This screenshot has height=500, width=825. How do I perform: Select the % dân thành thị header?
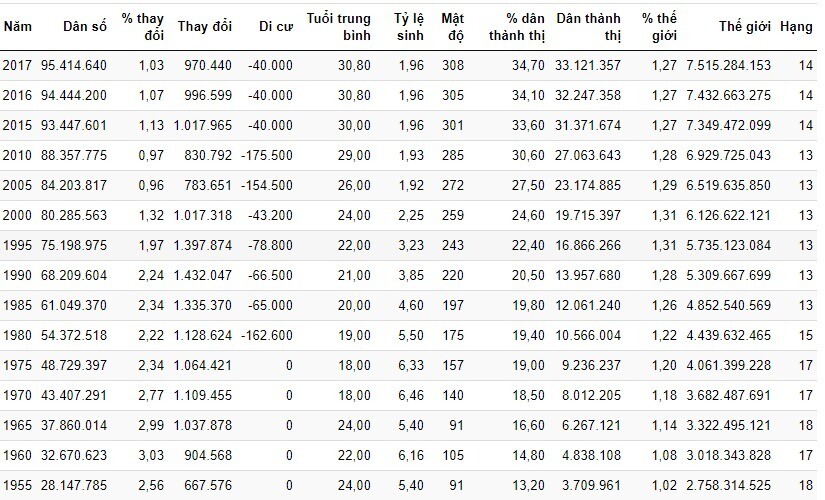[517, 26]
